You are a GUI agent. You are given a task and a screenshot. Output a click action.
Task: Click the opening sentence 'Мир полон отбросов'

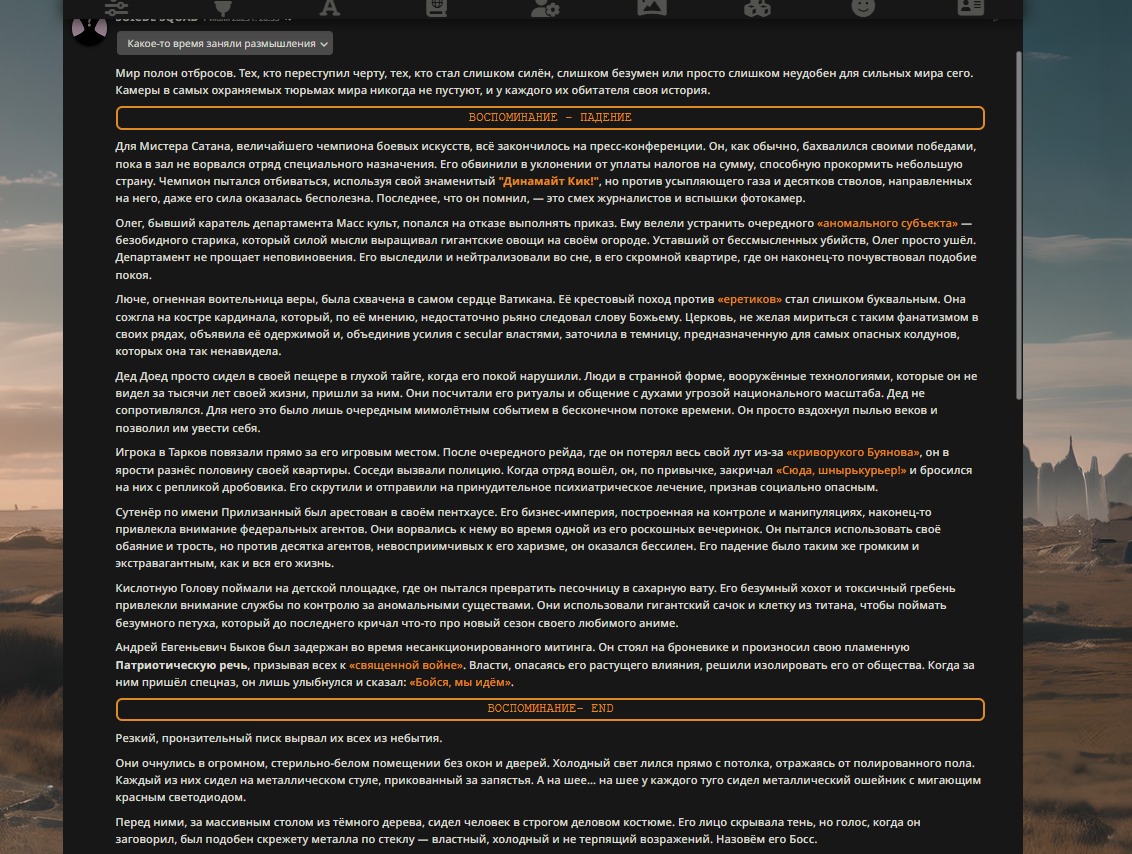pyautogui.click(x=175, y=73)
